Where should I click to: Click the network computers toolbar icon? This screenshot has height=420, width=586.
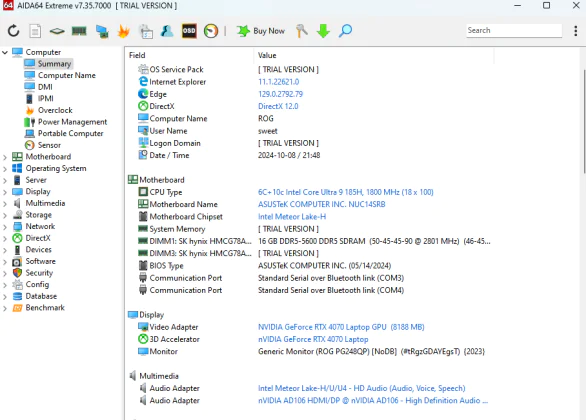(102, 31)
